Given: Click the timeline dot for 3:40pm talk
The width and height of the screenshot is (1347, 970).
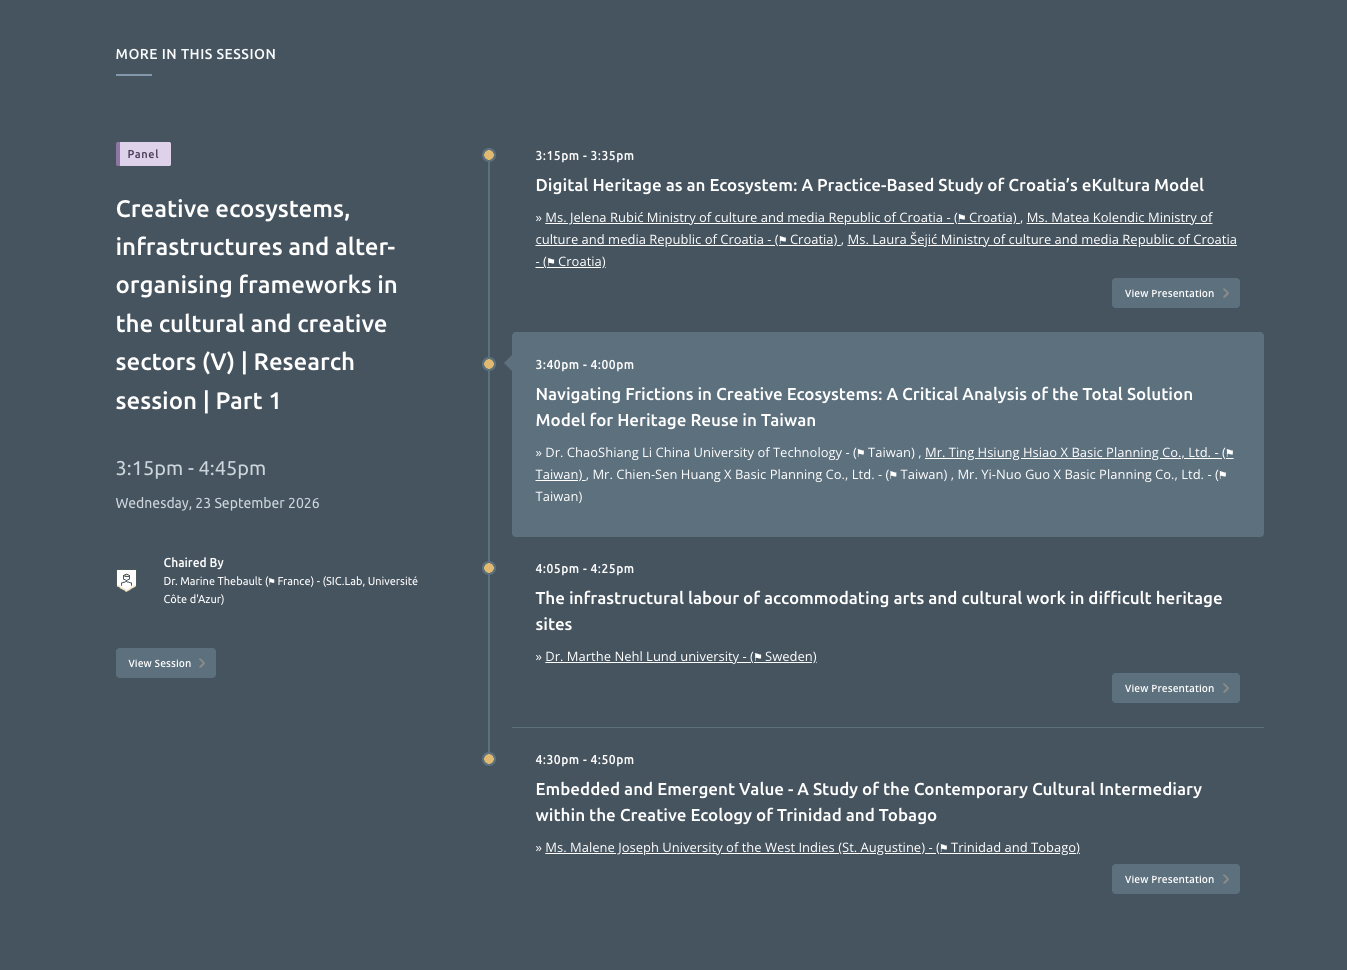Looking at the screenshot, I should click(489, 364).
